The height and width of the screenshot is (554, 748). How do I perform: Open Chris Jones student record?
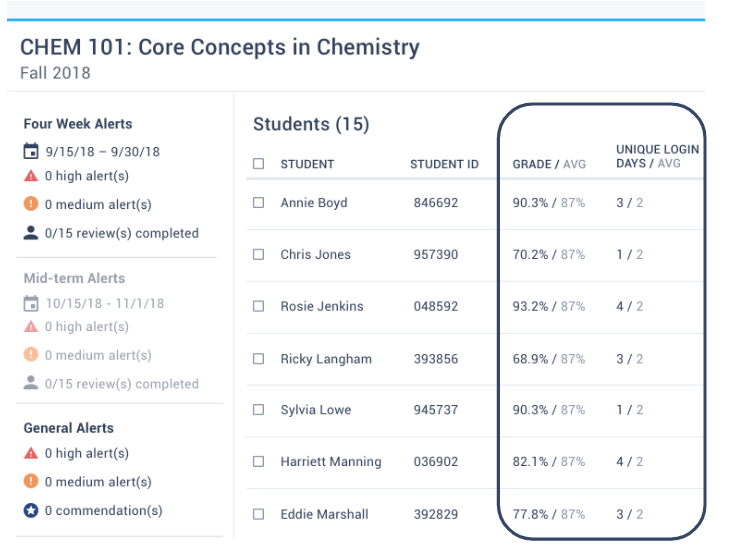(315, 254)
